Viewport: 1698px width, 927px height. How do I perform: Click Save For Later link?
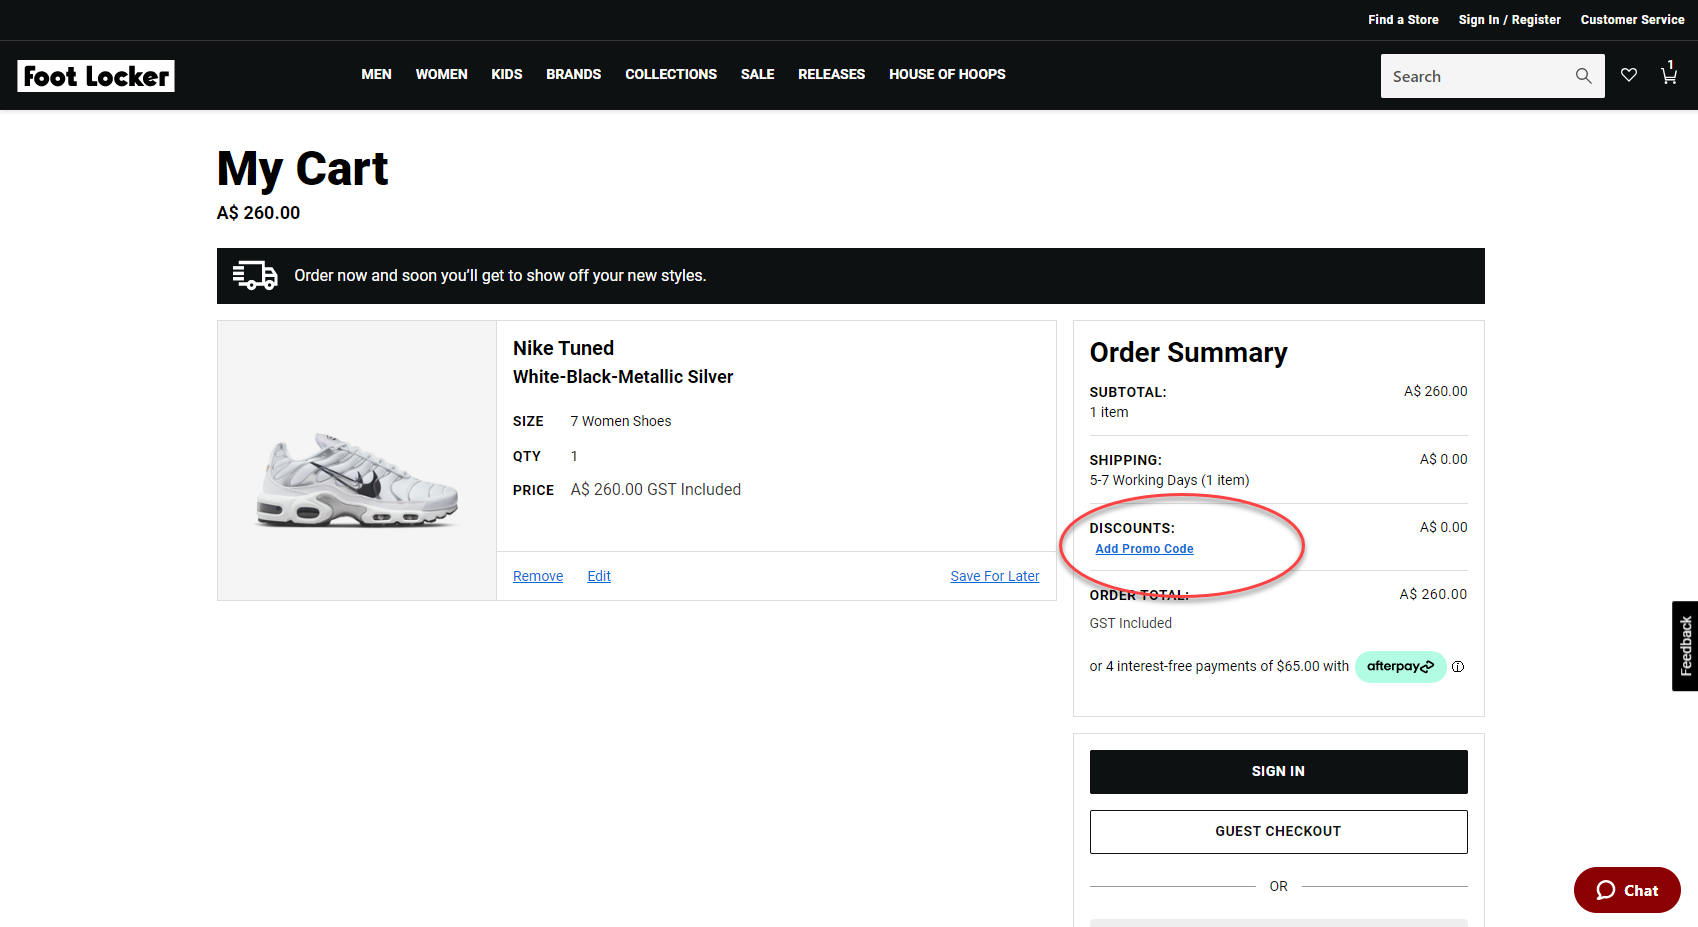tap(995, 576)
